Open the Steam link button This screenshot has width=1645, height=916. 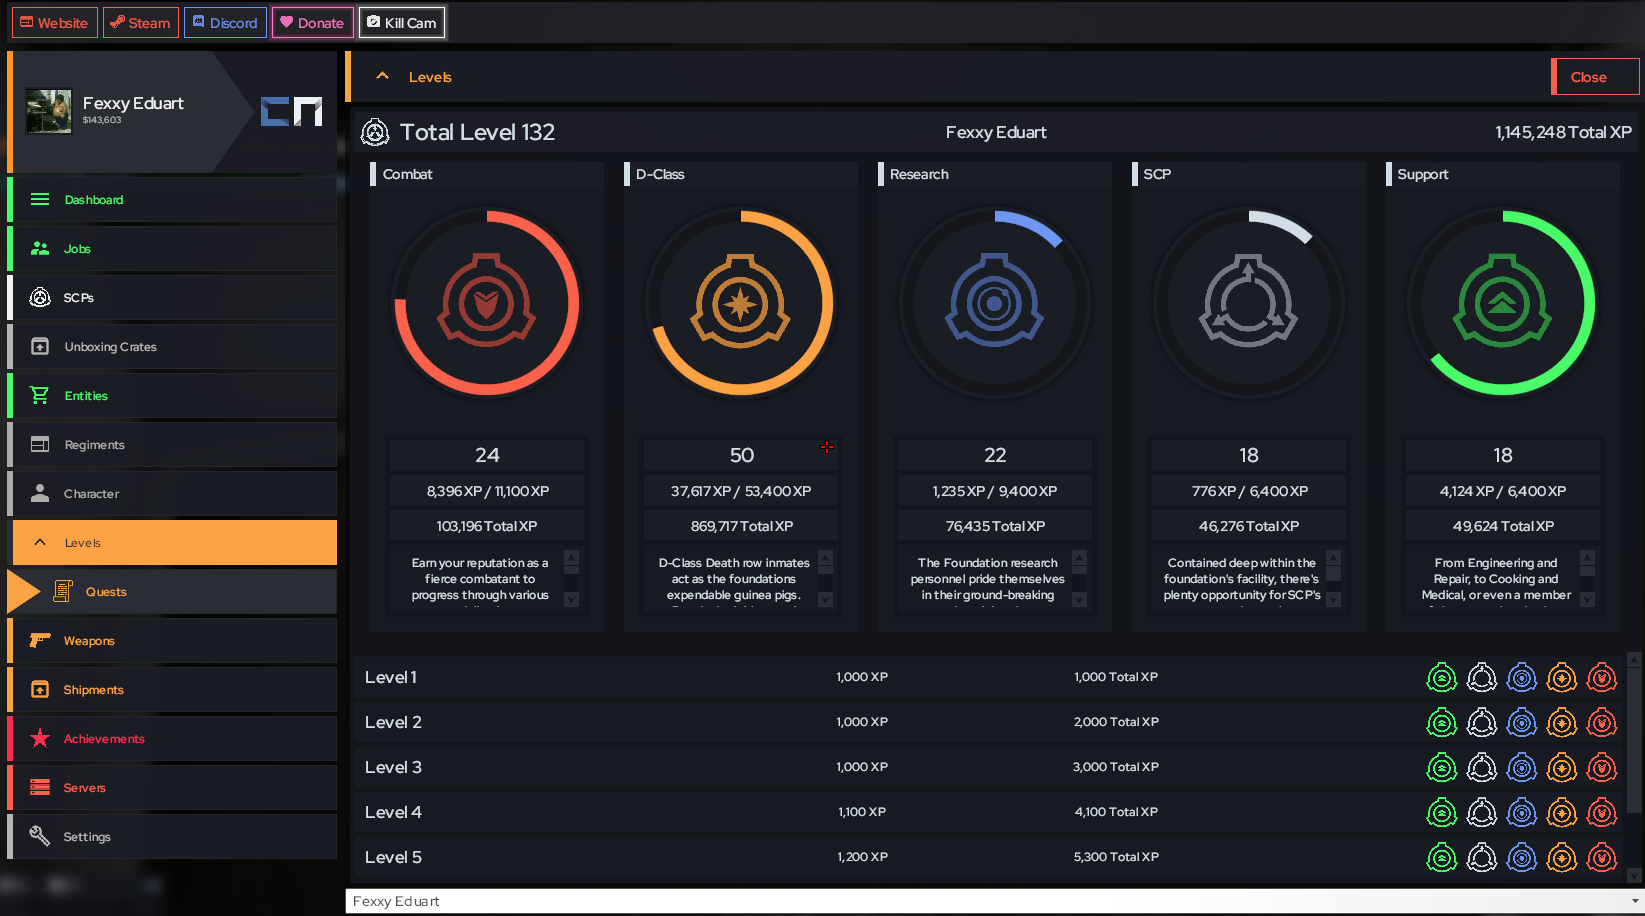(x=141, y=23)
